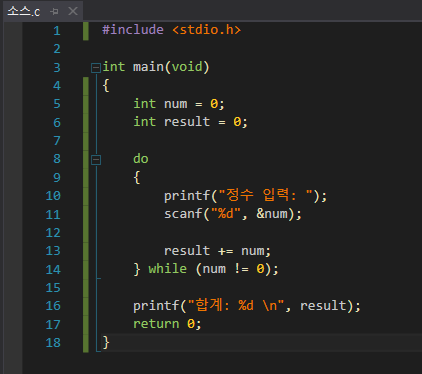
Task: Click the 'result += num;' statement
Action: click(217, 251)
